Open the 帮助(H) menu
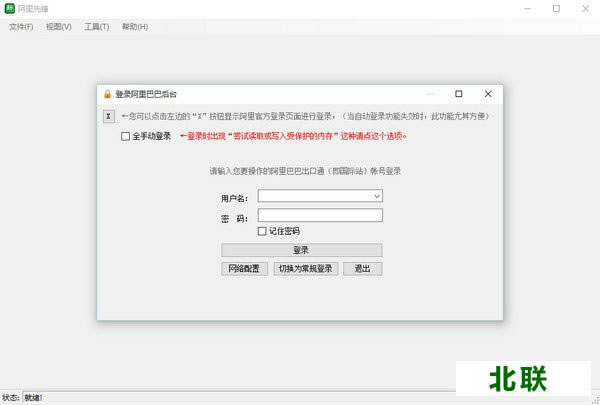Screen dimensions: 600x405 pos(135,27)
